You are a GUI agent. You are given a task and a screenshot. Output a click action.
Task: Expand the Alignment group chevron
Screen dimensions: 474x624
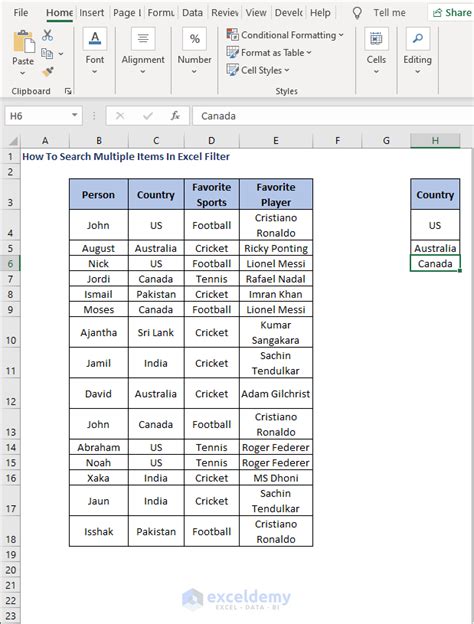[143, 72]
